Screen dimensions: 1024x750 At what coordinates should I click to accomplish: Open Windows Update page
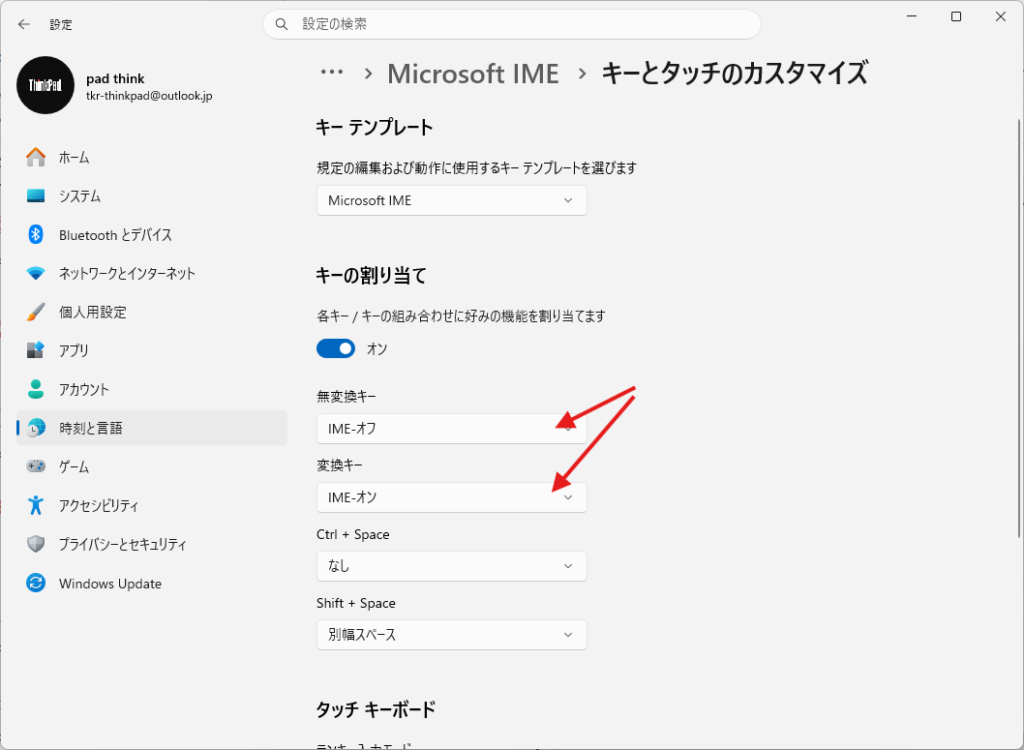click(x=152, y=583)
